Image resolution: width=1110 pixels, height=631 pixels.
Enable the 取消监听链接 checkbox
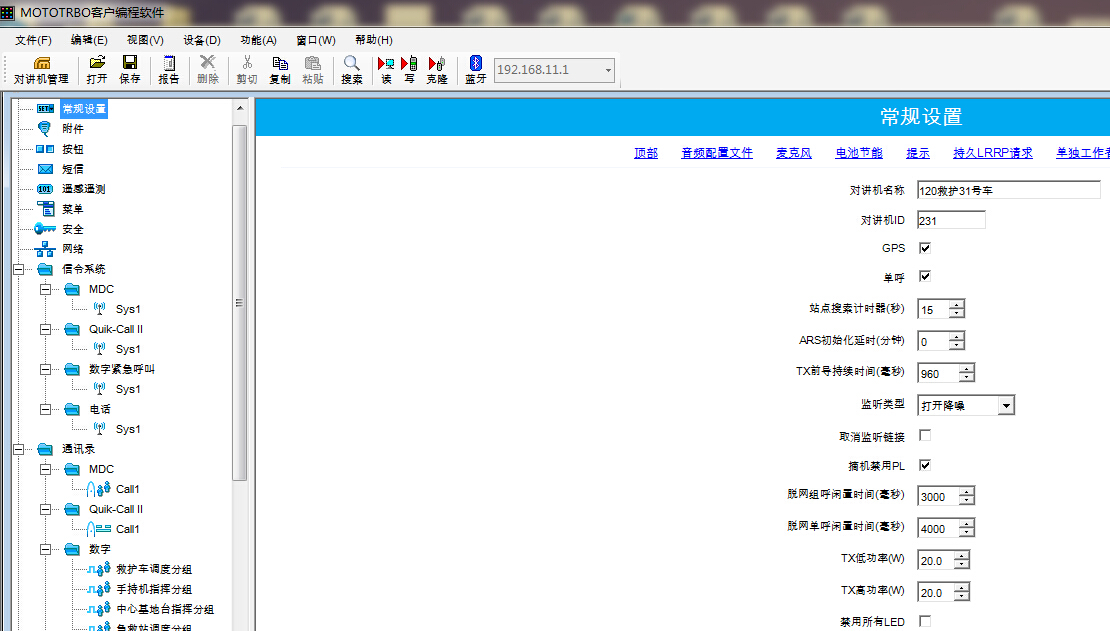pos(925,436)
